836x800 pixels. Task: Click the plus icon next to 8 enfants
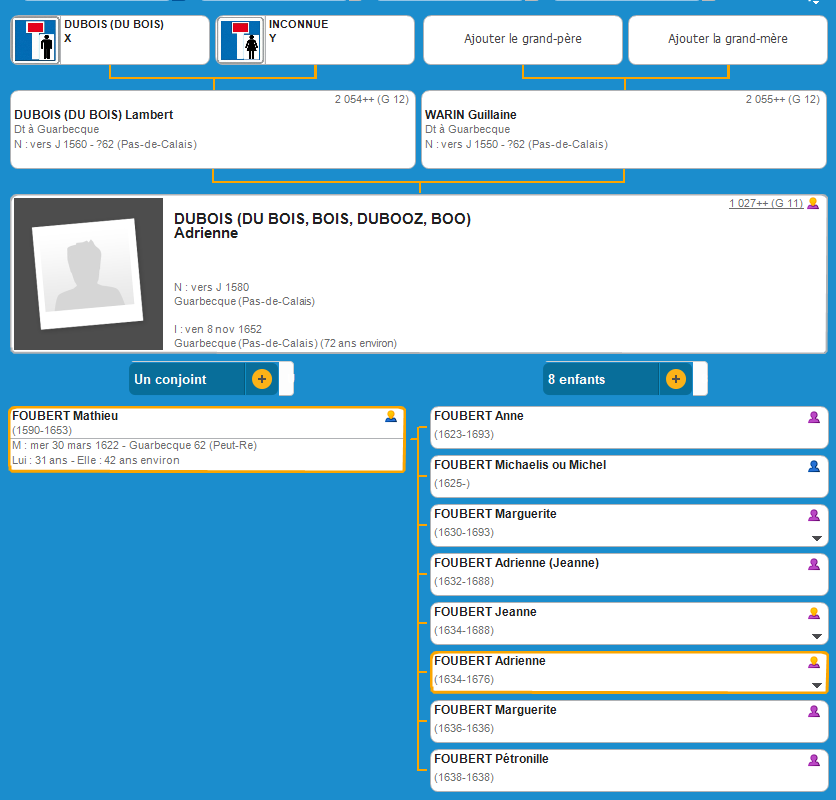675,379
